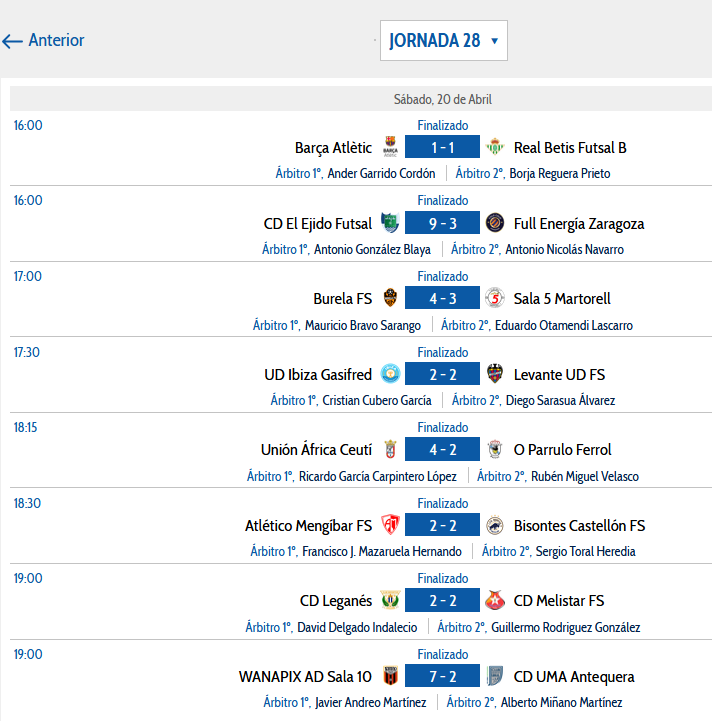
Task: Click the CD El Ejido Futsal crest
Action: [390, 223]
